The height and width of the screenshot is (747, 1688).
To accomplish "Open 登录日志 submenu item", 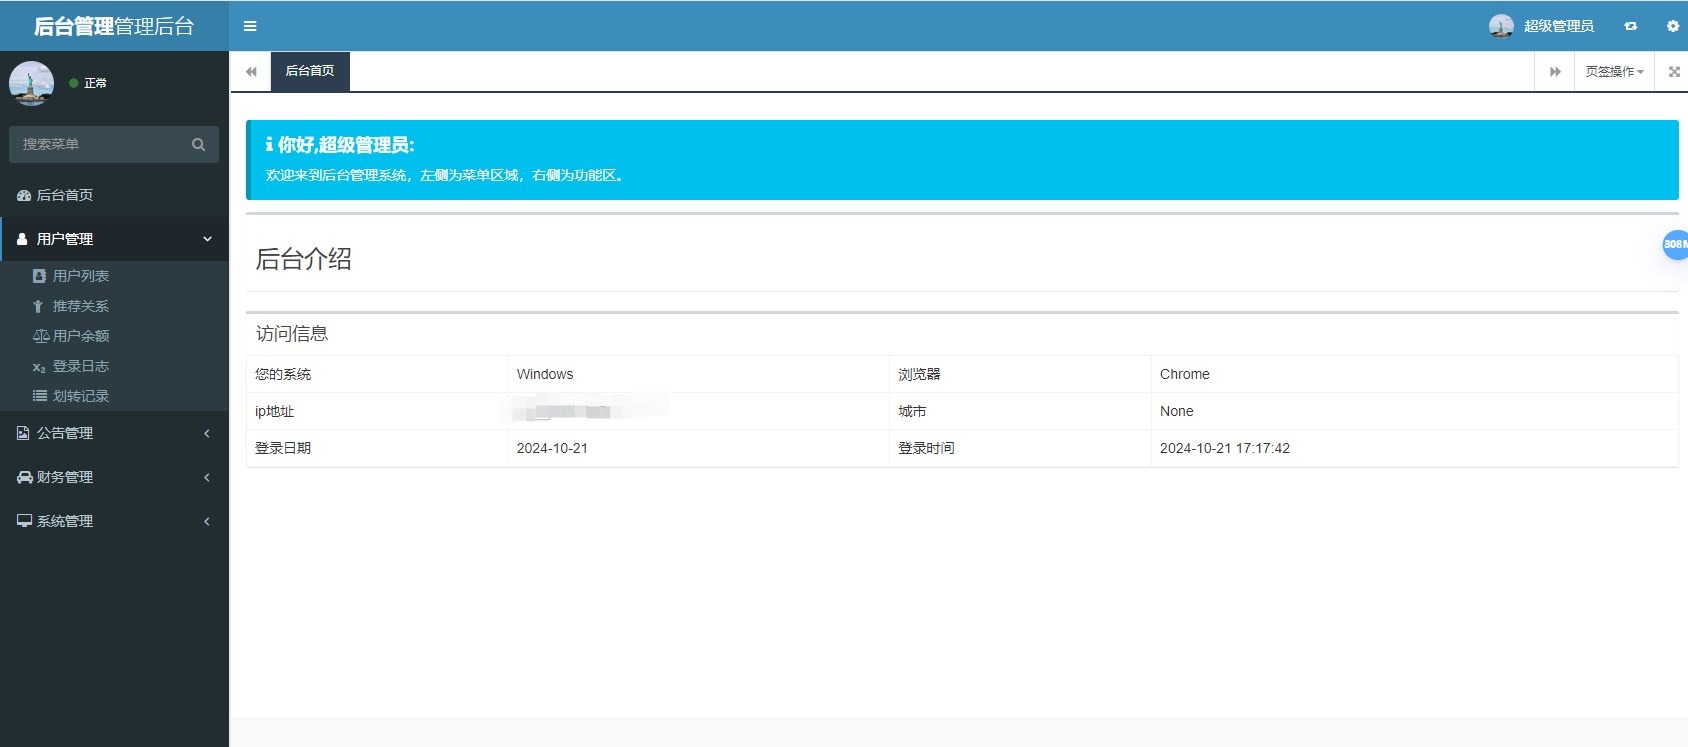I will point(80,366).
